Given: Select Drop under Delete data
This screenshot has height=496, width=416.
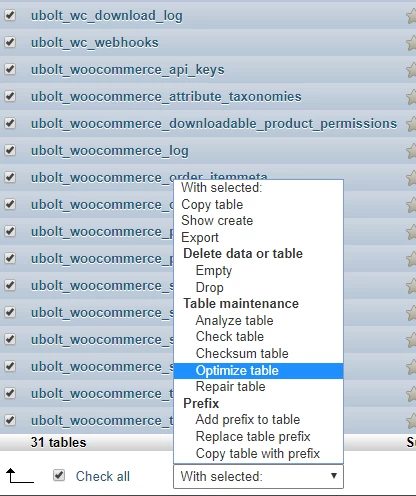Looking at the screenshot, I should (x=258, y=287).
